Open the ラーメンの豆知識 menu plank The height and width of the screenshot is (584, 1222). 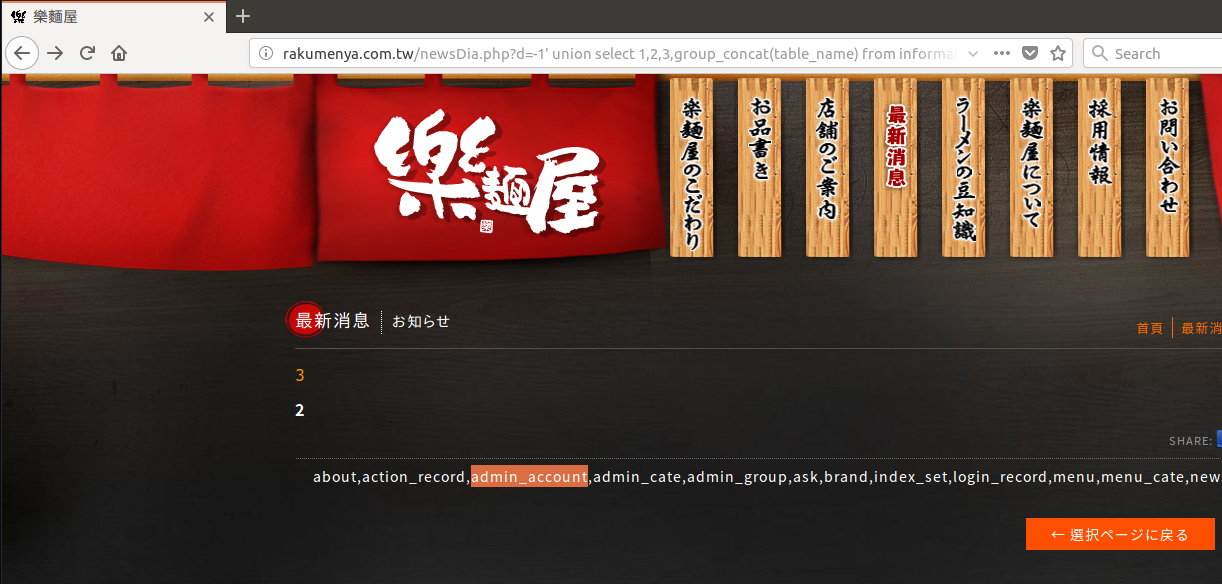tap(963, 166)
